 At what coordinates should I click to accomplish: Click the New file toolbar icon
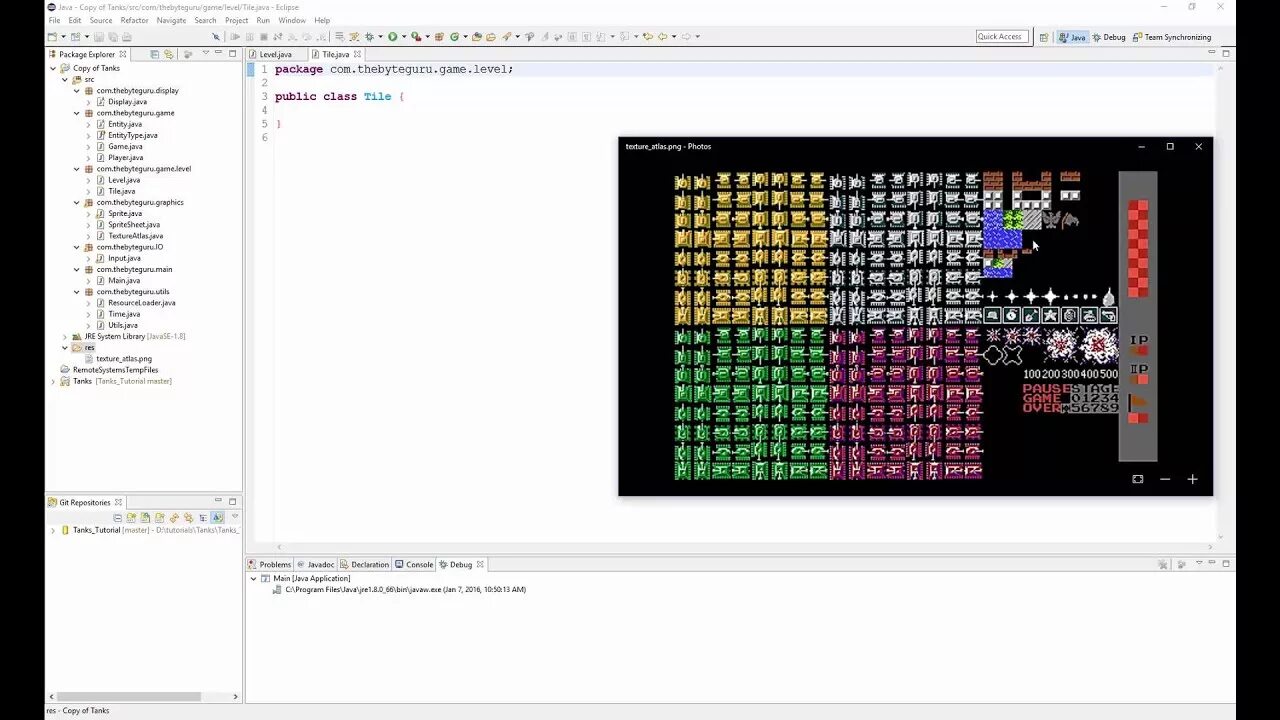pyautogui.click(x=52, y=37)
